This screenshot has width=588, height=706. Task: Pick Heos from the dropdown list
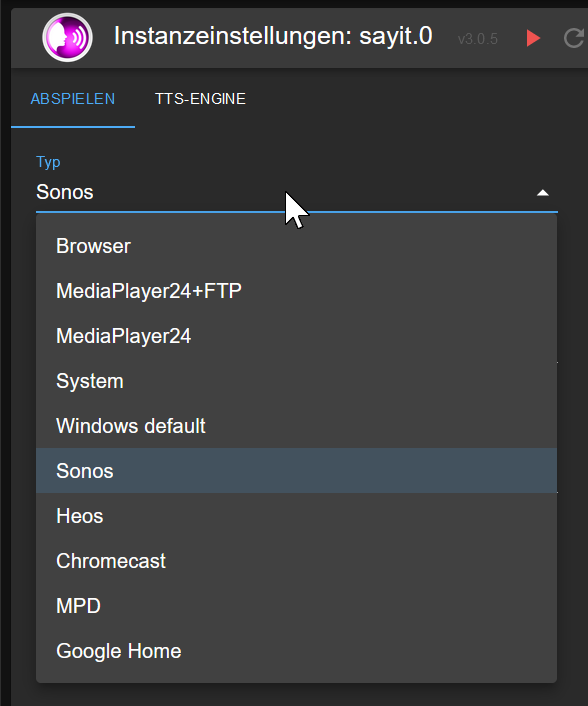(x=296, y=516)
